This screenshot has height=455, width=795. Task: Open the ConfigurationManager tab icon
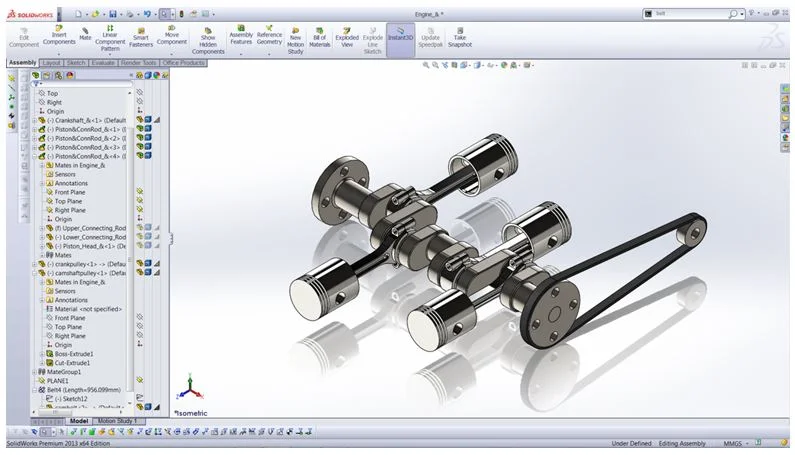[58, 76]
